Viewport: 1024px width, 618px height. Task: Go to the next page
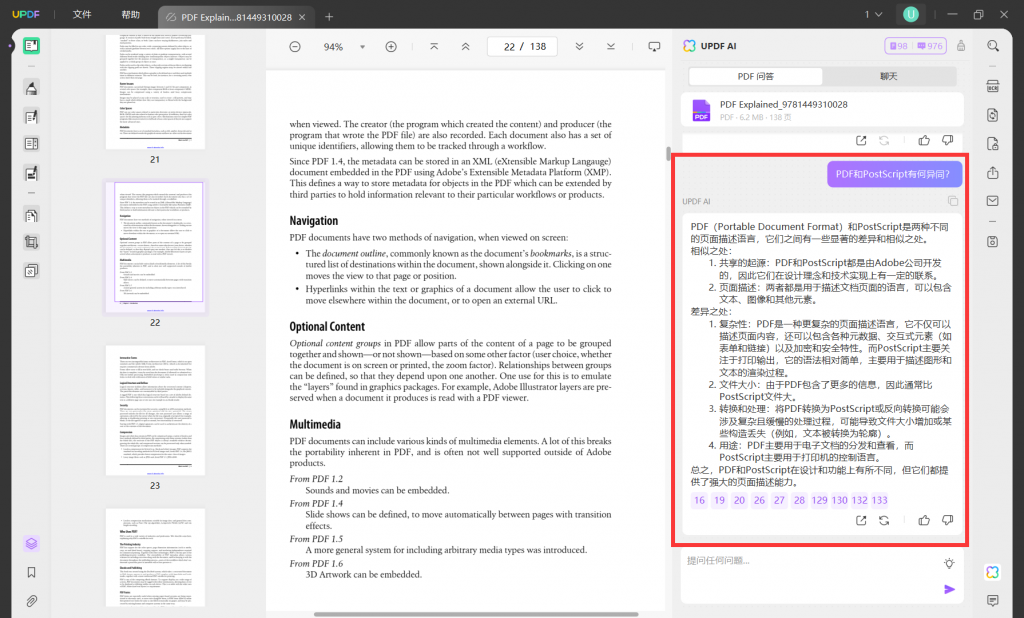(579, 46)
